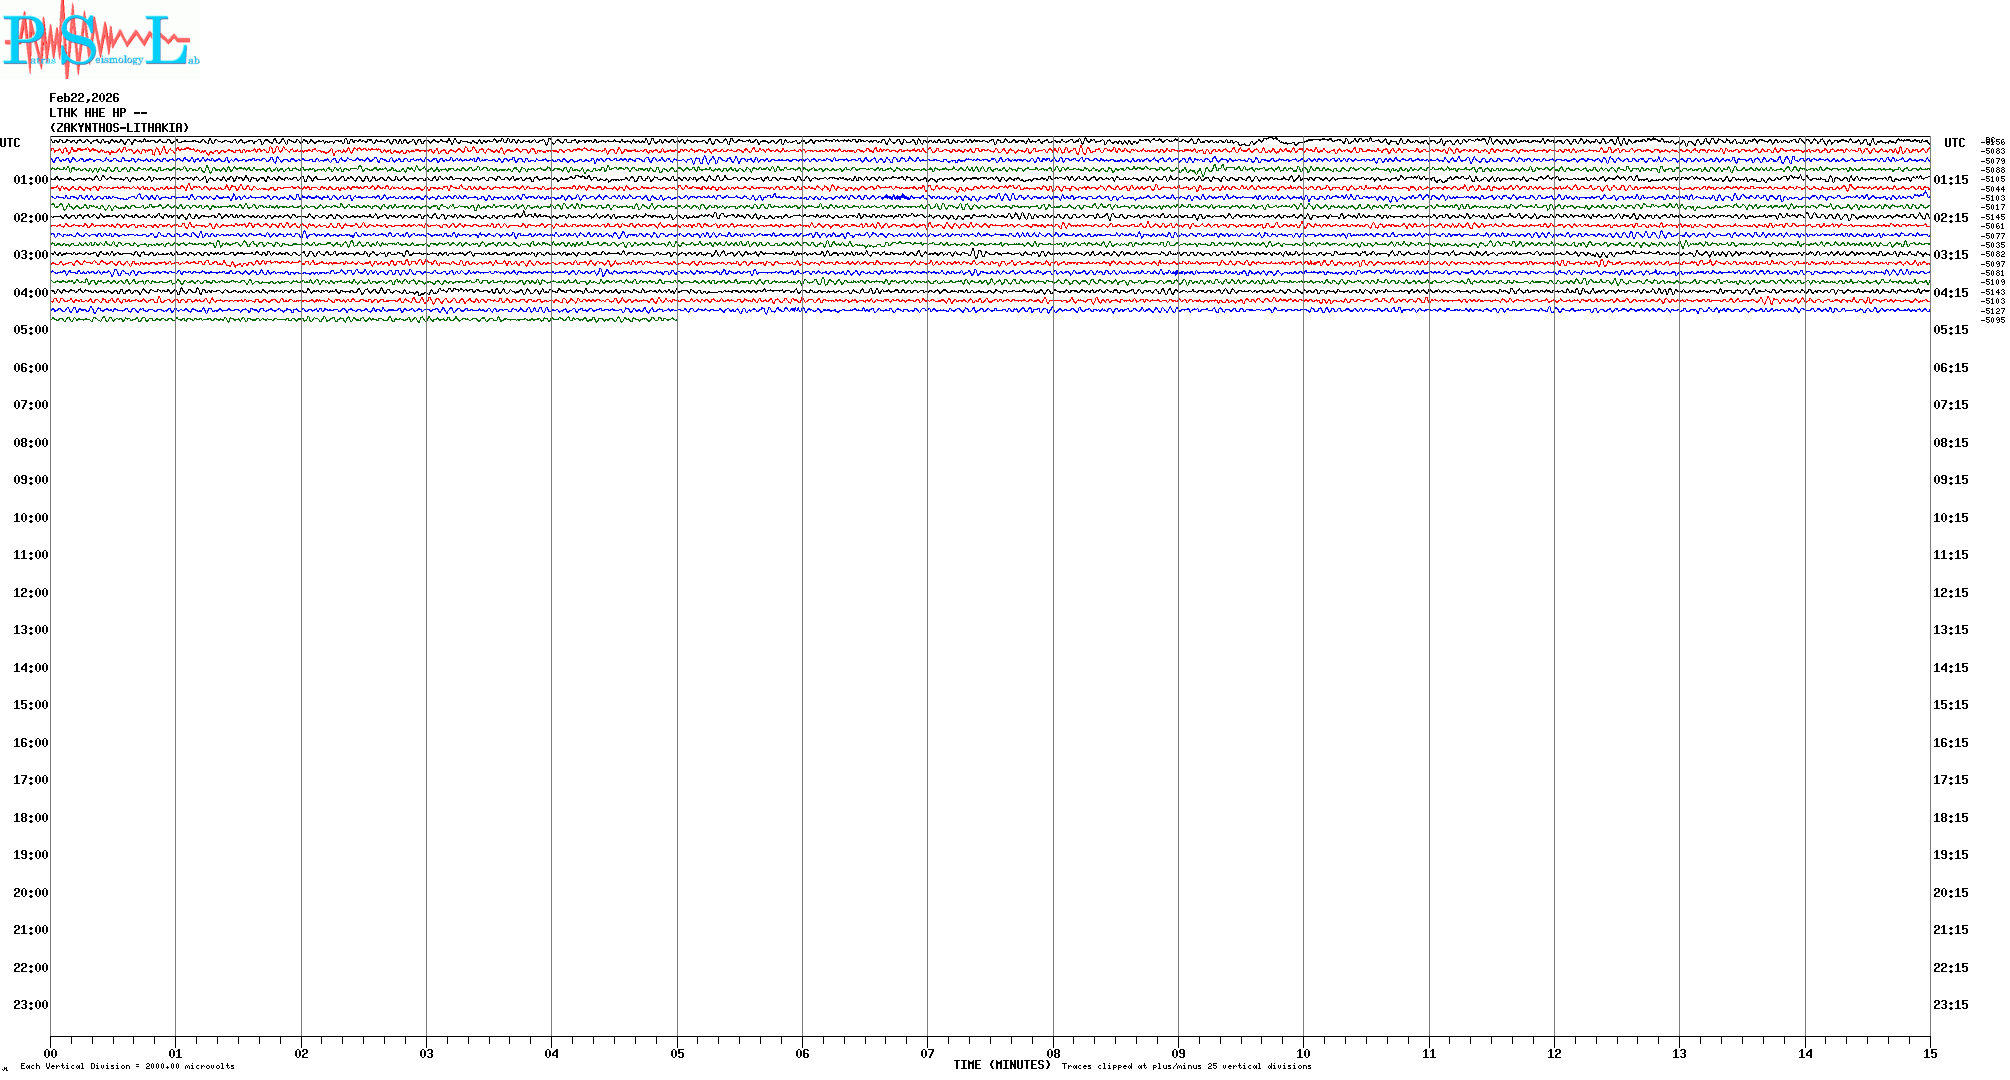Image resolution: width=2010 pixels, height=1080 pixels.
Task: Click the Each Vertical Division scale note
Action: point(127,1066)
